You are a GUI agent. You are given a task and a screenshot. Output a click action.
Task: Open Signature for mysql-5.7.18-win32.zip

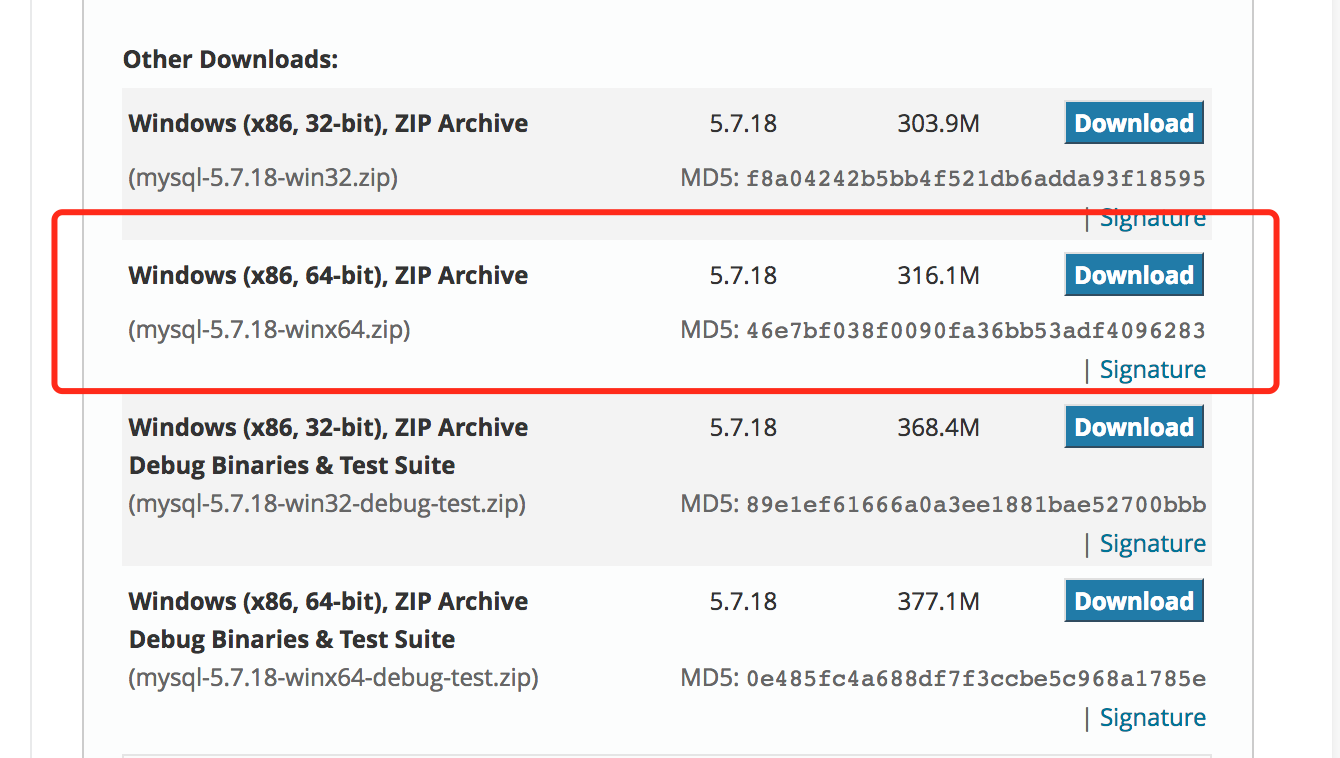click(x=1152, y=217)
